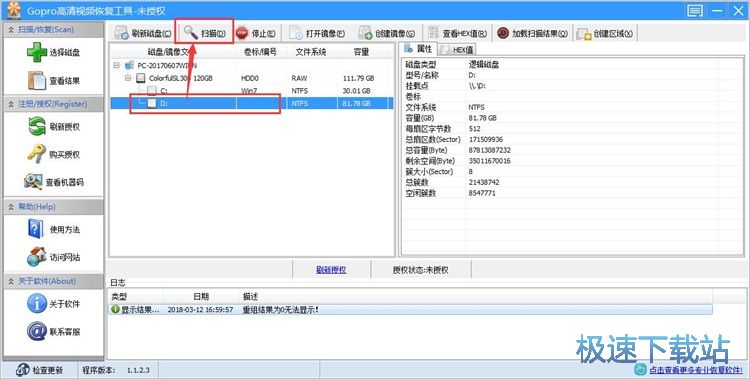Open 关于软件 info entry
This screenshot has width=750, height=379.
click(53, 304)
